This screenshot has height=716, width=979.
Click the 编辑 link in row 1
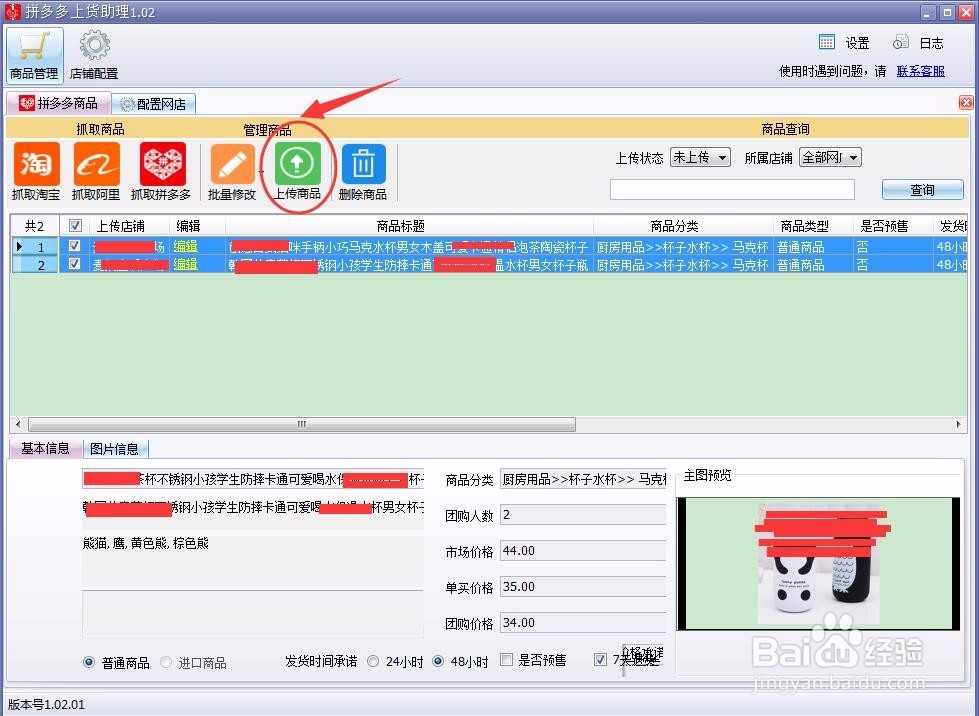[x=185, y=246]
